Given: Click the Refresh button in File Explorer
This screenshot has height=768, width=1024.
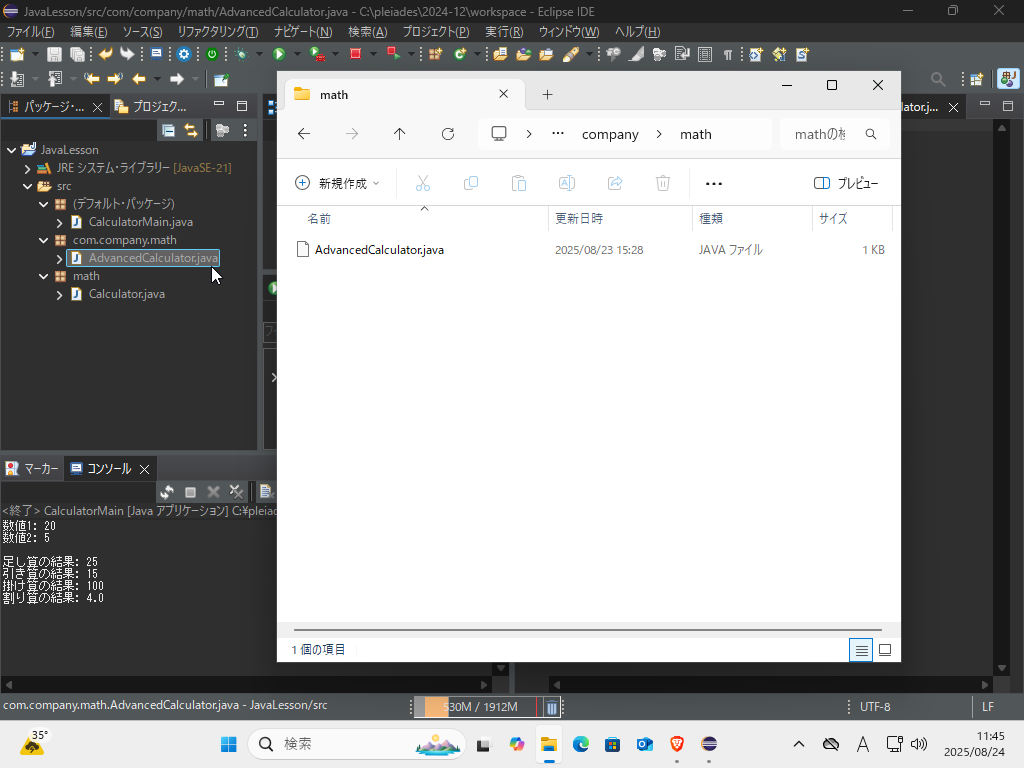Looking at the screenshot, I should 447,134.
